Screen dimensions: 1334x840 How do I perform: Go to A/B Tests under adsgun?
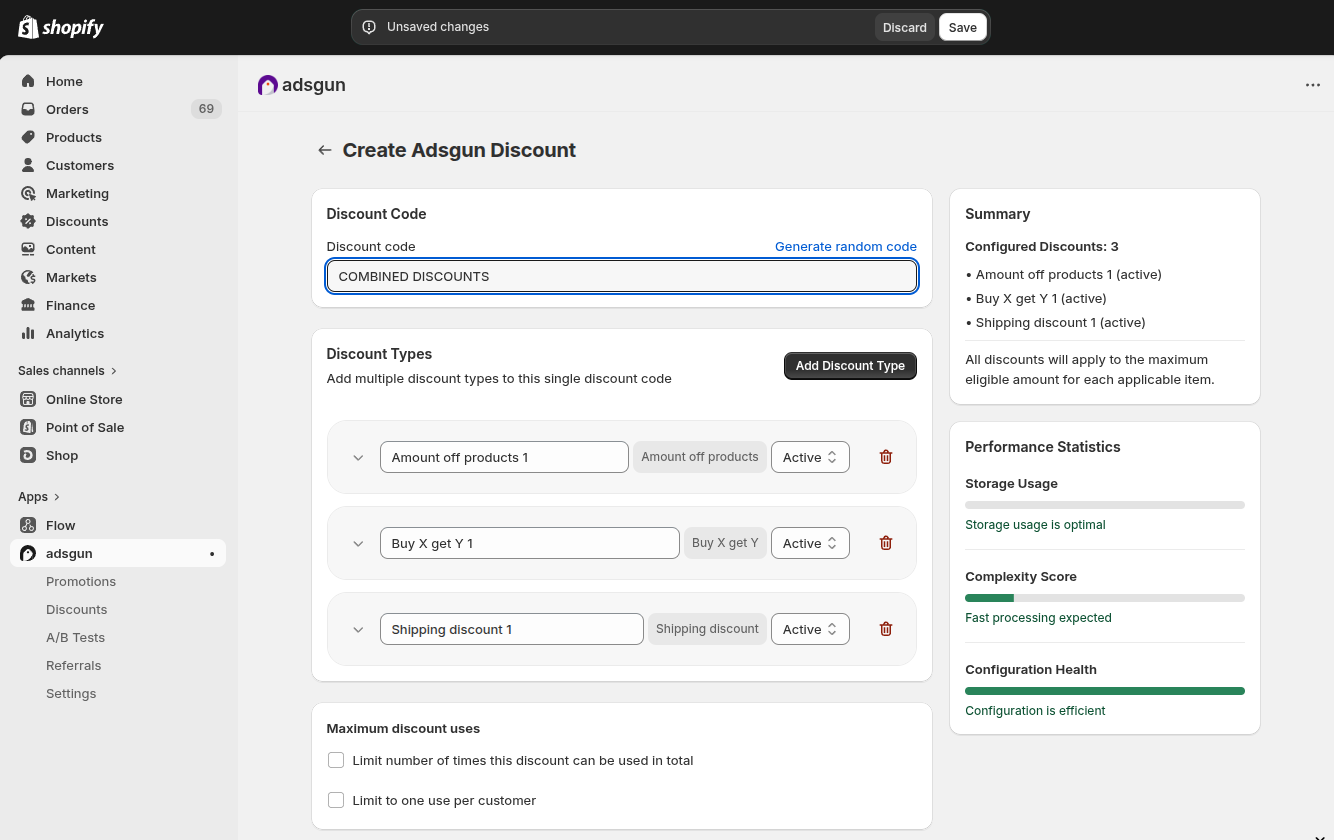[x=75, y=637]
